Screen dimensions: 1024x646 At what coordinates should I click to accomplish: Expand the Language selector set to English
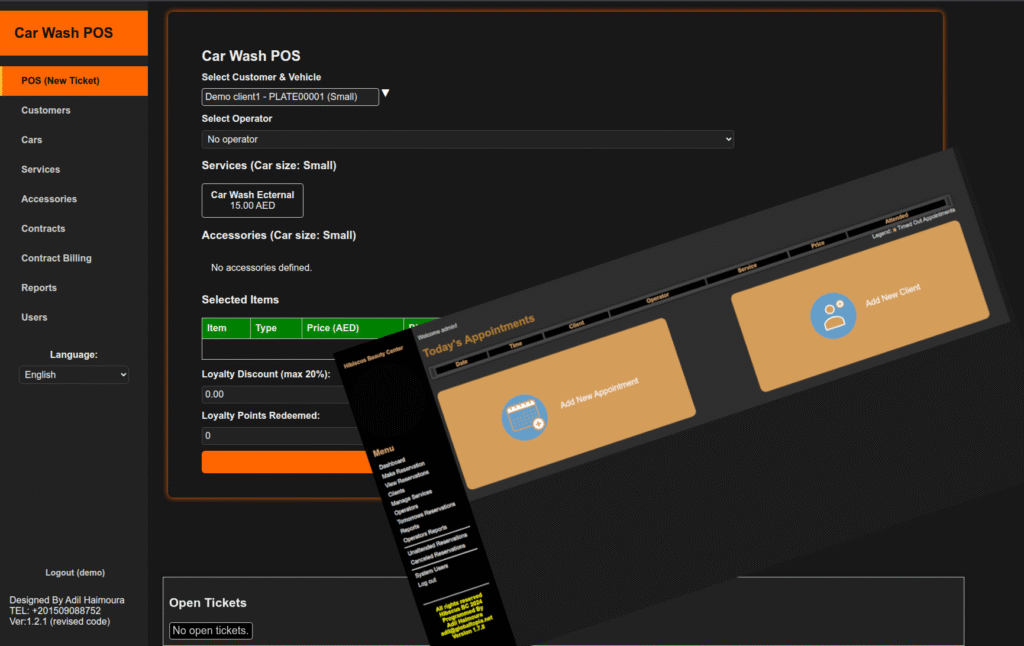click(x=75, y=375)
